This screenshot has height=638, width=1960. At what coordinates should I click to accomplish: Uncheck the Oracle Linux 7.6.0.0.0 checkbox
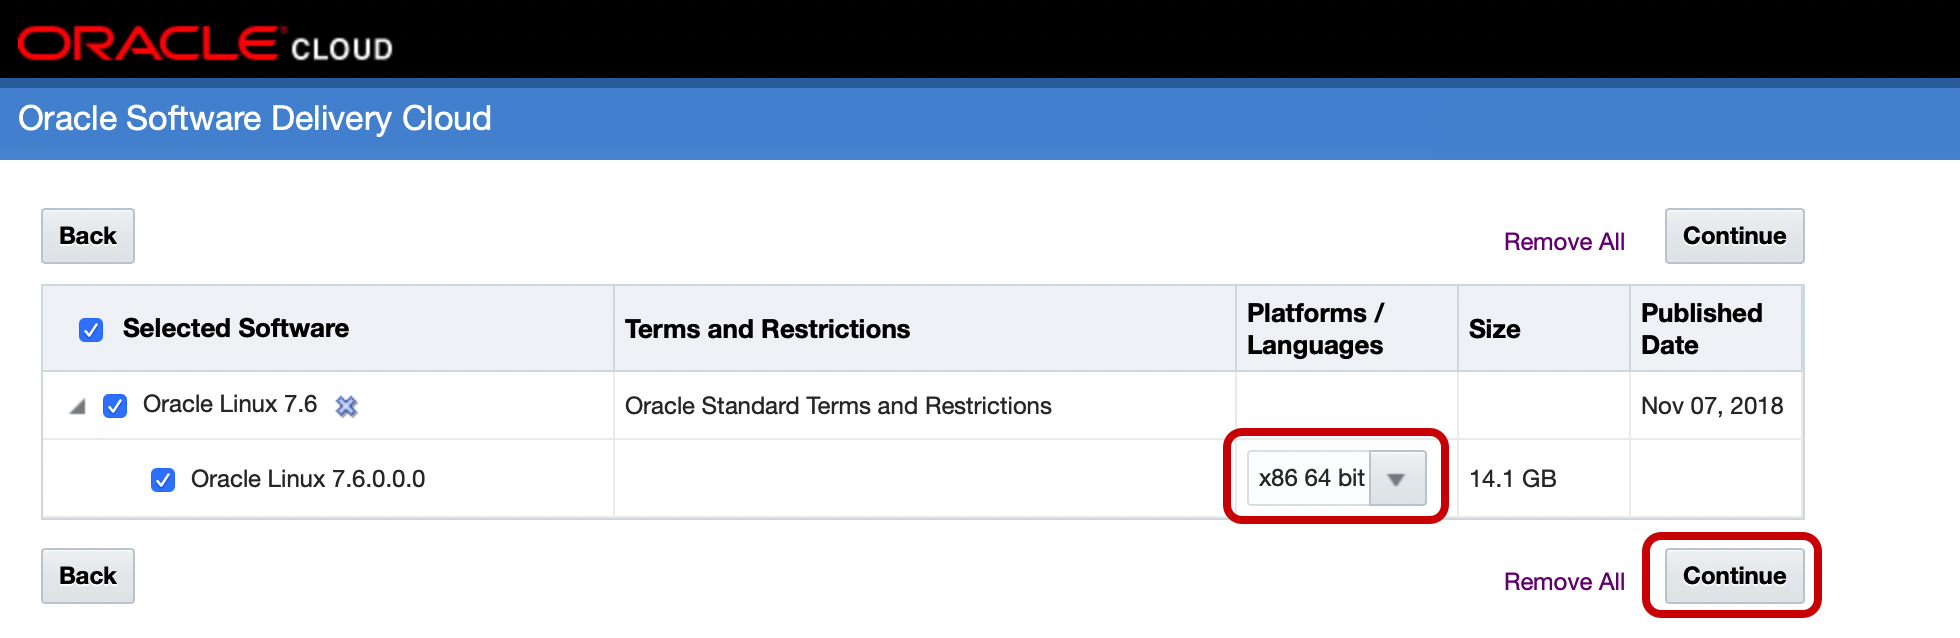(x=163, y=480)
